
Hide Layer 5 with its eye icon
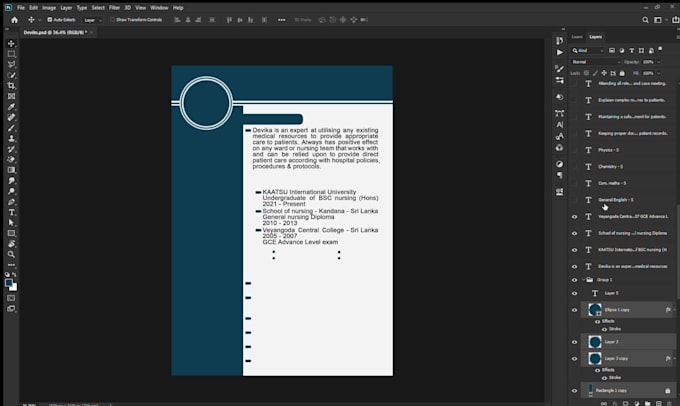(574, 294)
